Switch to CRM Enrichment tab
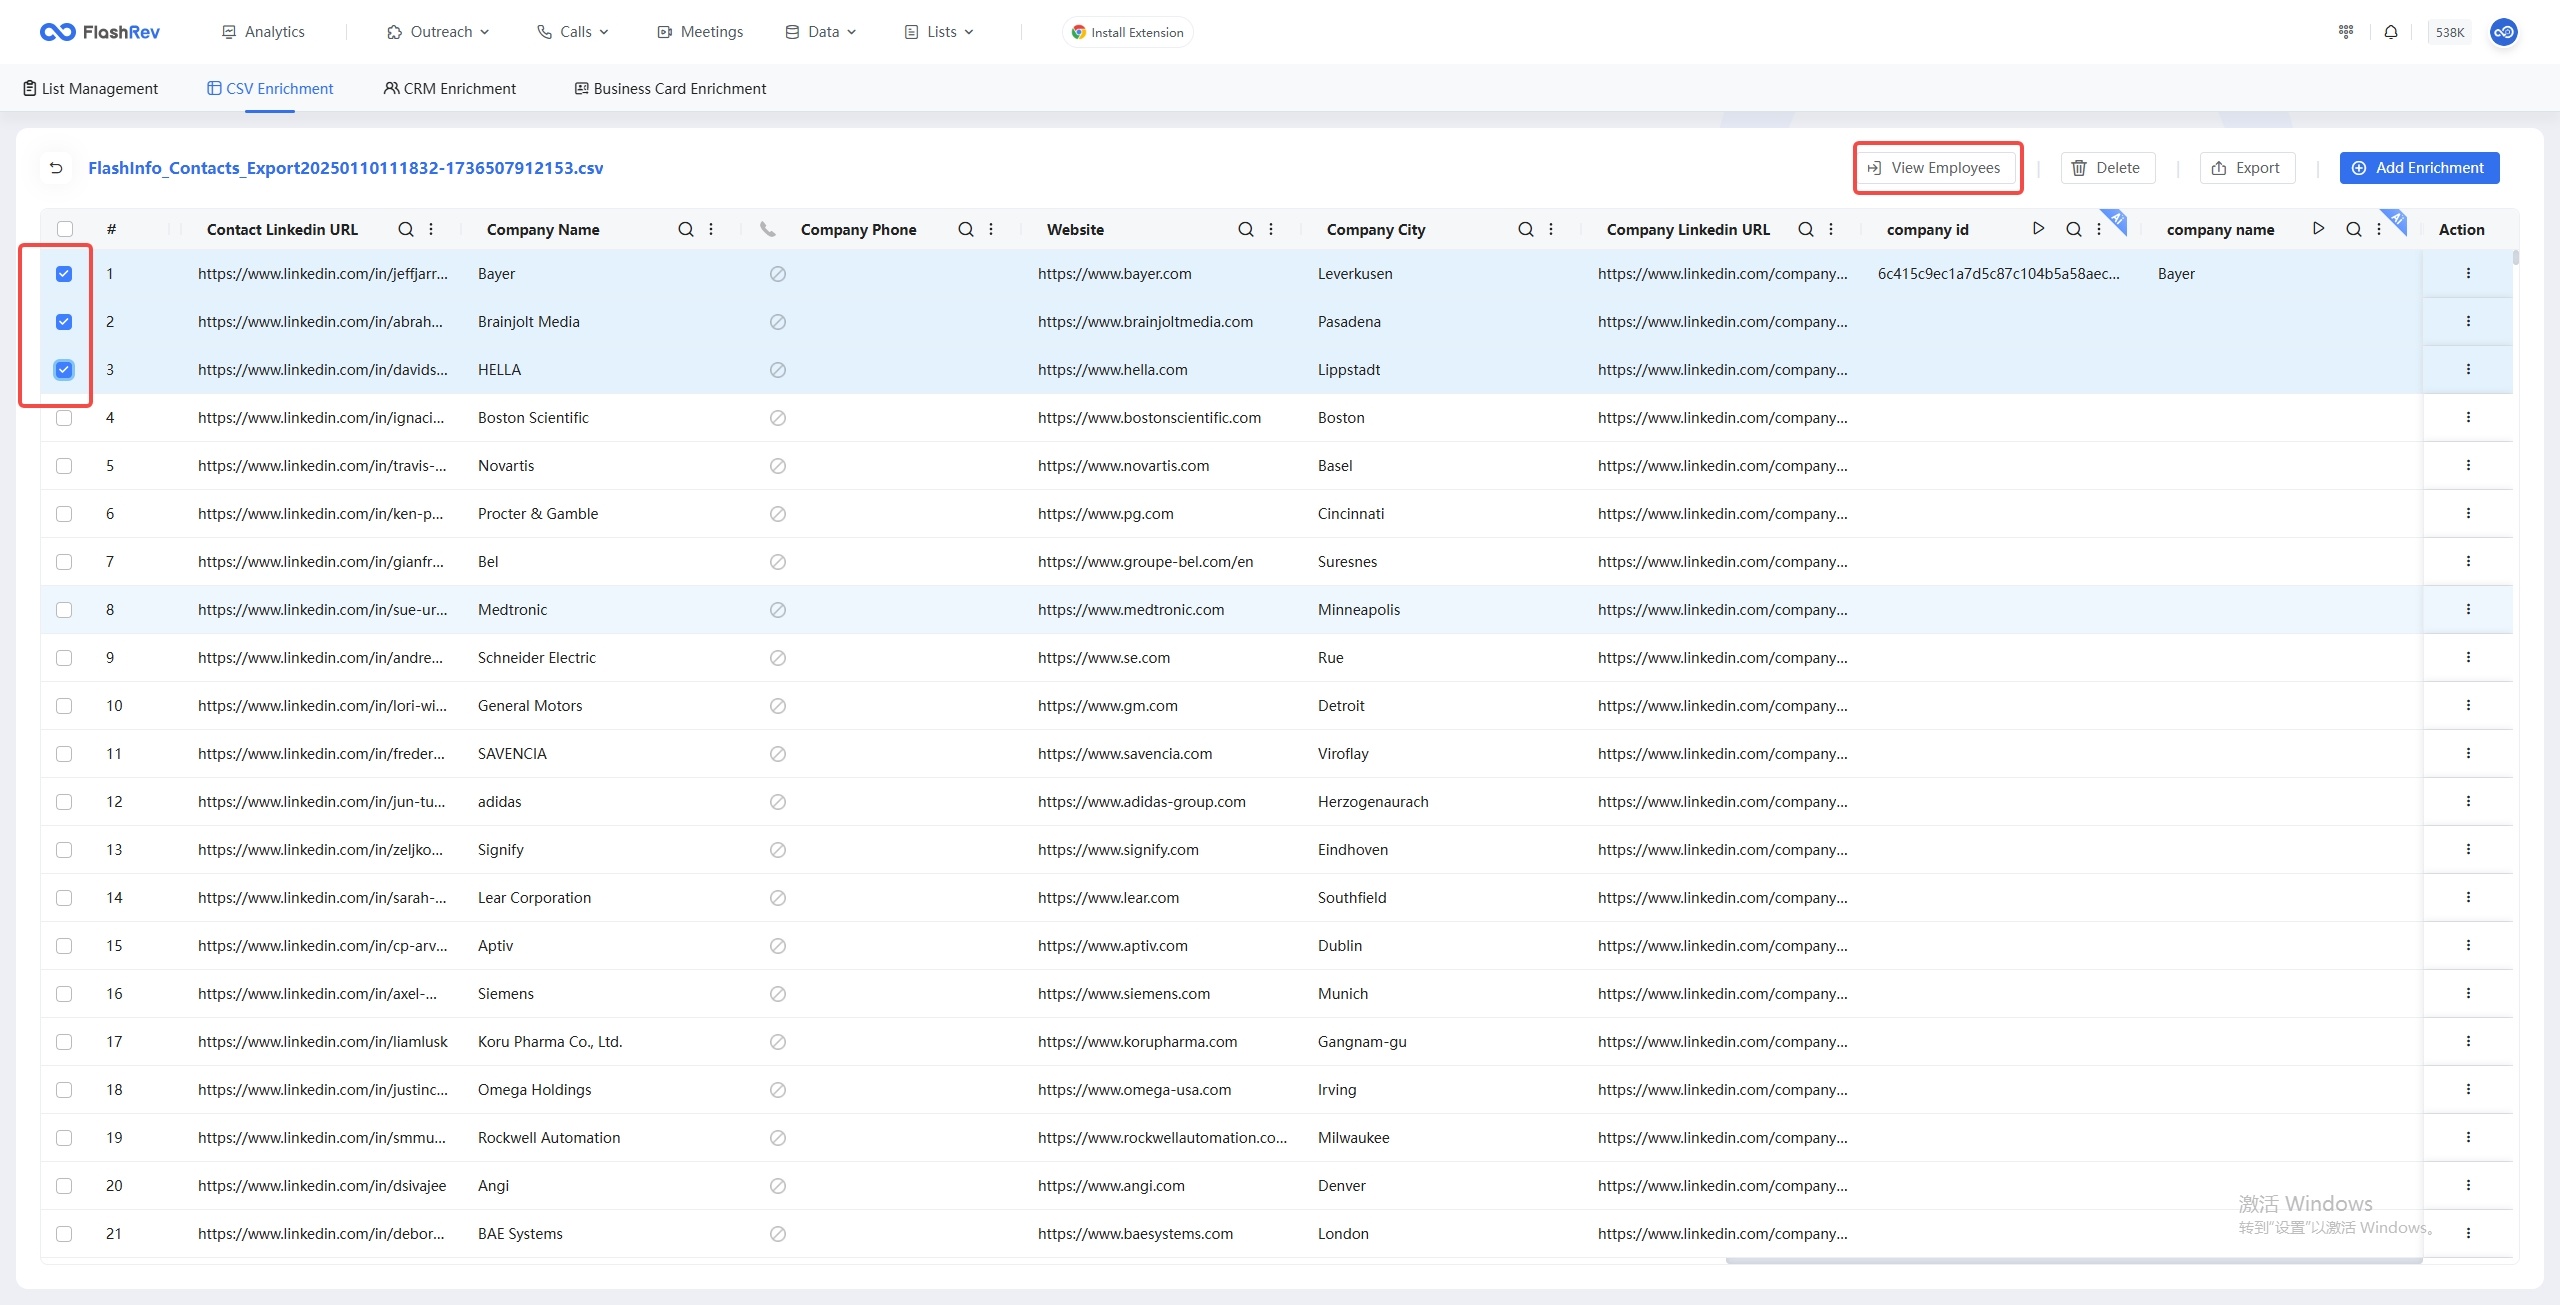Screen dimensions: 2560x1305 coord(450,88)
